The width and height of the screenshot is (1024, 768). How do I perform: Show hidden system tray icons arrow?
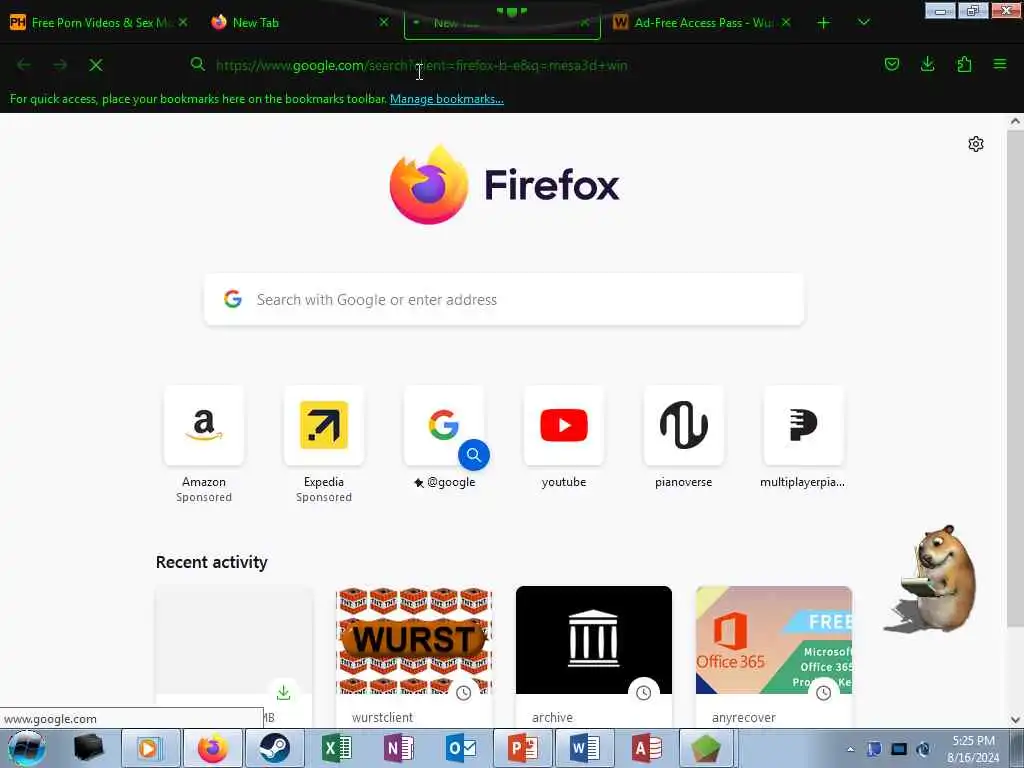(850, 749)
